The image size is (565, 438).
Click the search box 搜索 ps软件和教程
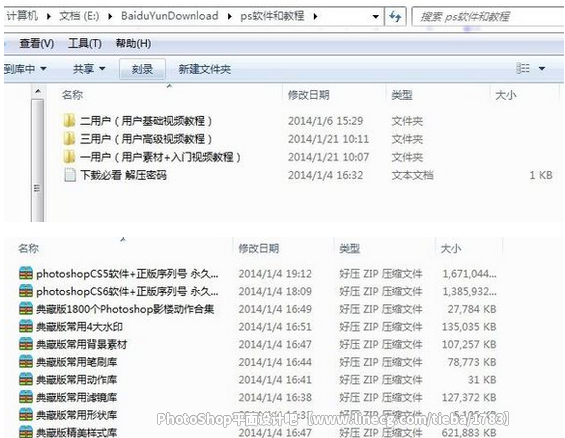point(488,17)
